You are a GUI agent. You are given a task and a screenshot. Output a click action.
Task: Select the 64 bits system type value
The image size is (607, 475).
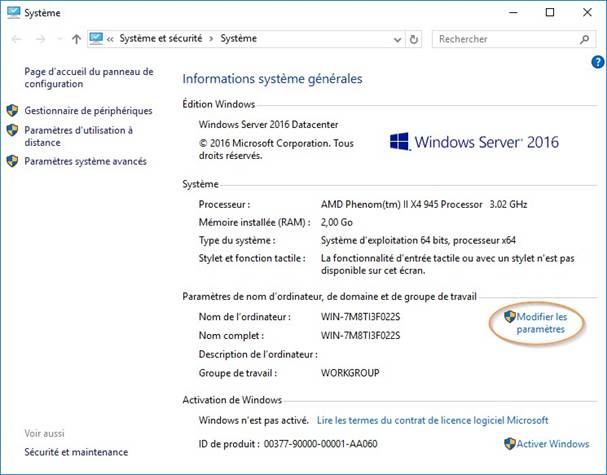tap(418, 240)
